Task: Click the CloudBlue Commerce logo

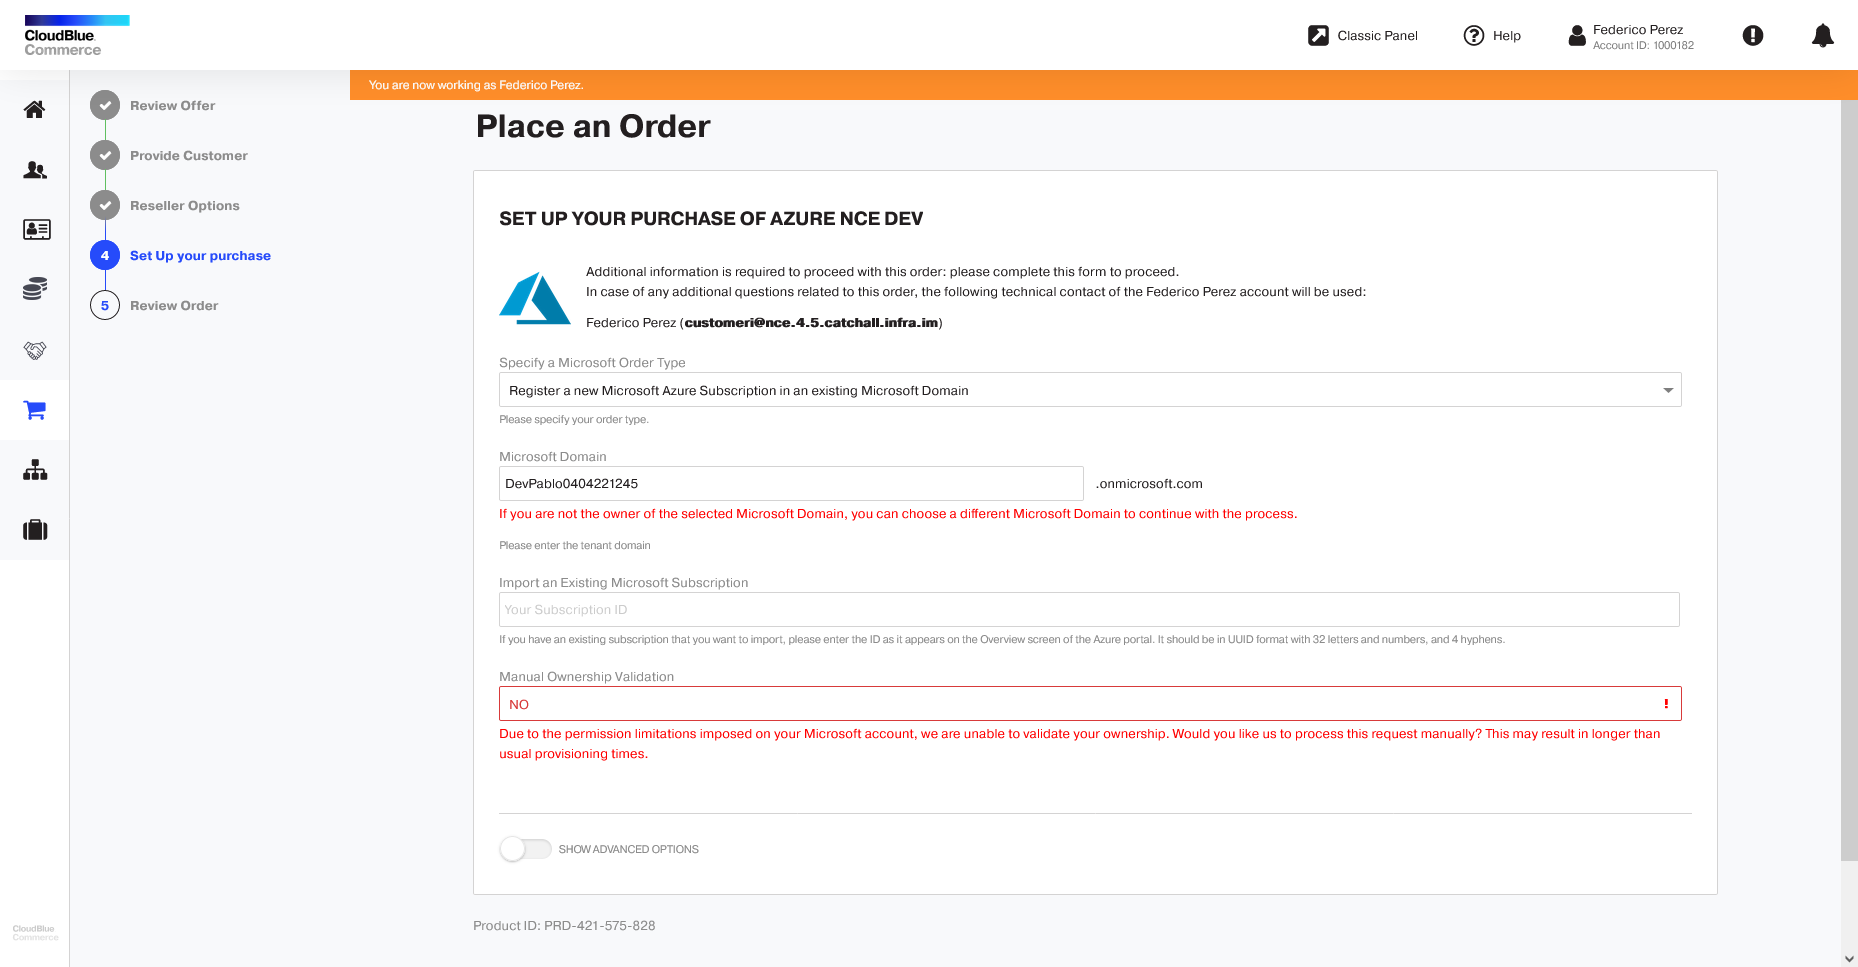Action: tap(76, 36)
